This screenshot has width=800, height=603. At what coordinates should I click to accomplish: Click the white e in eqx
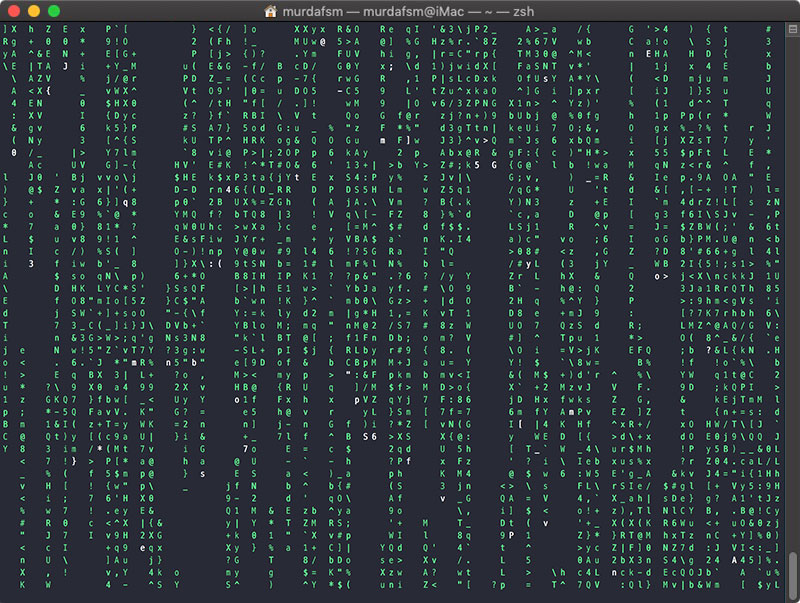tap(144, 547)
